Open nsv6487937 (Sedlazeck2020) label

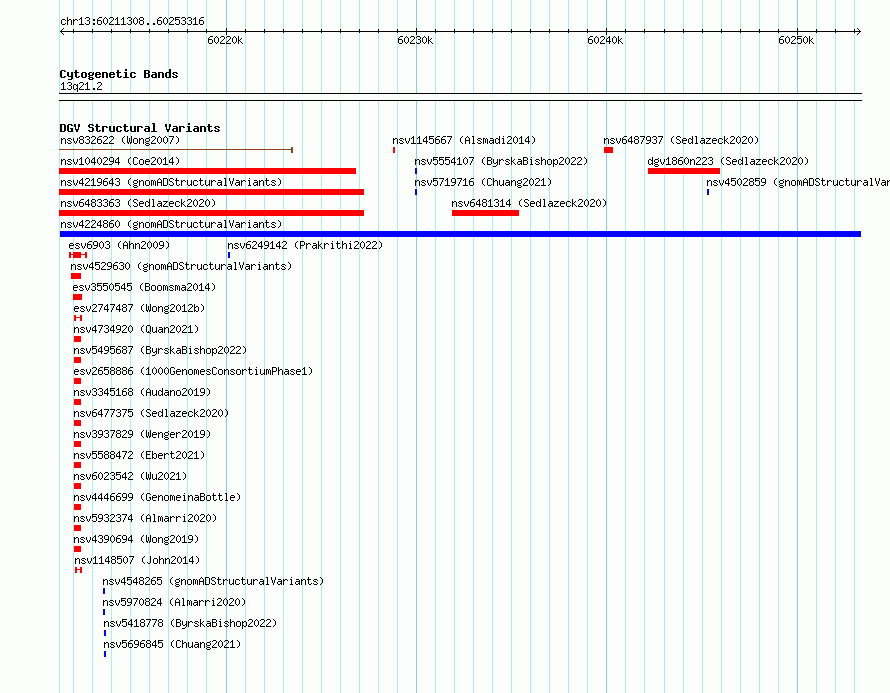coord(681,140)
